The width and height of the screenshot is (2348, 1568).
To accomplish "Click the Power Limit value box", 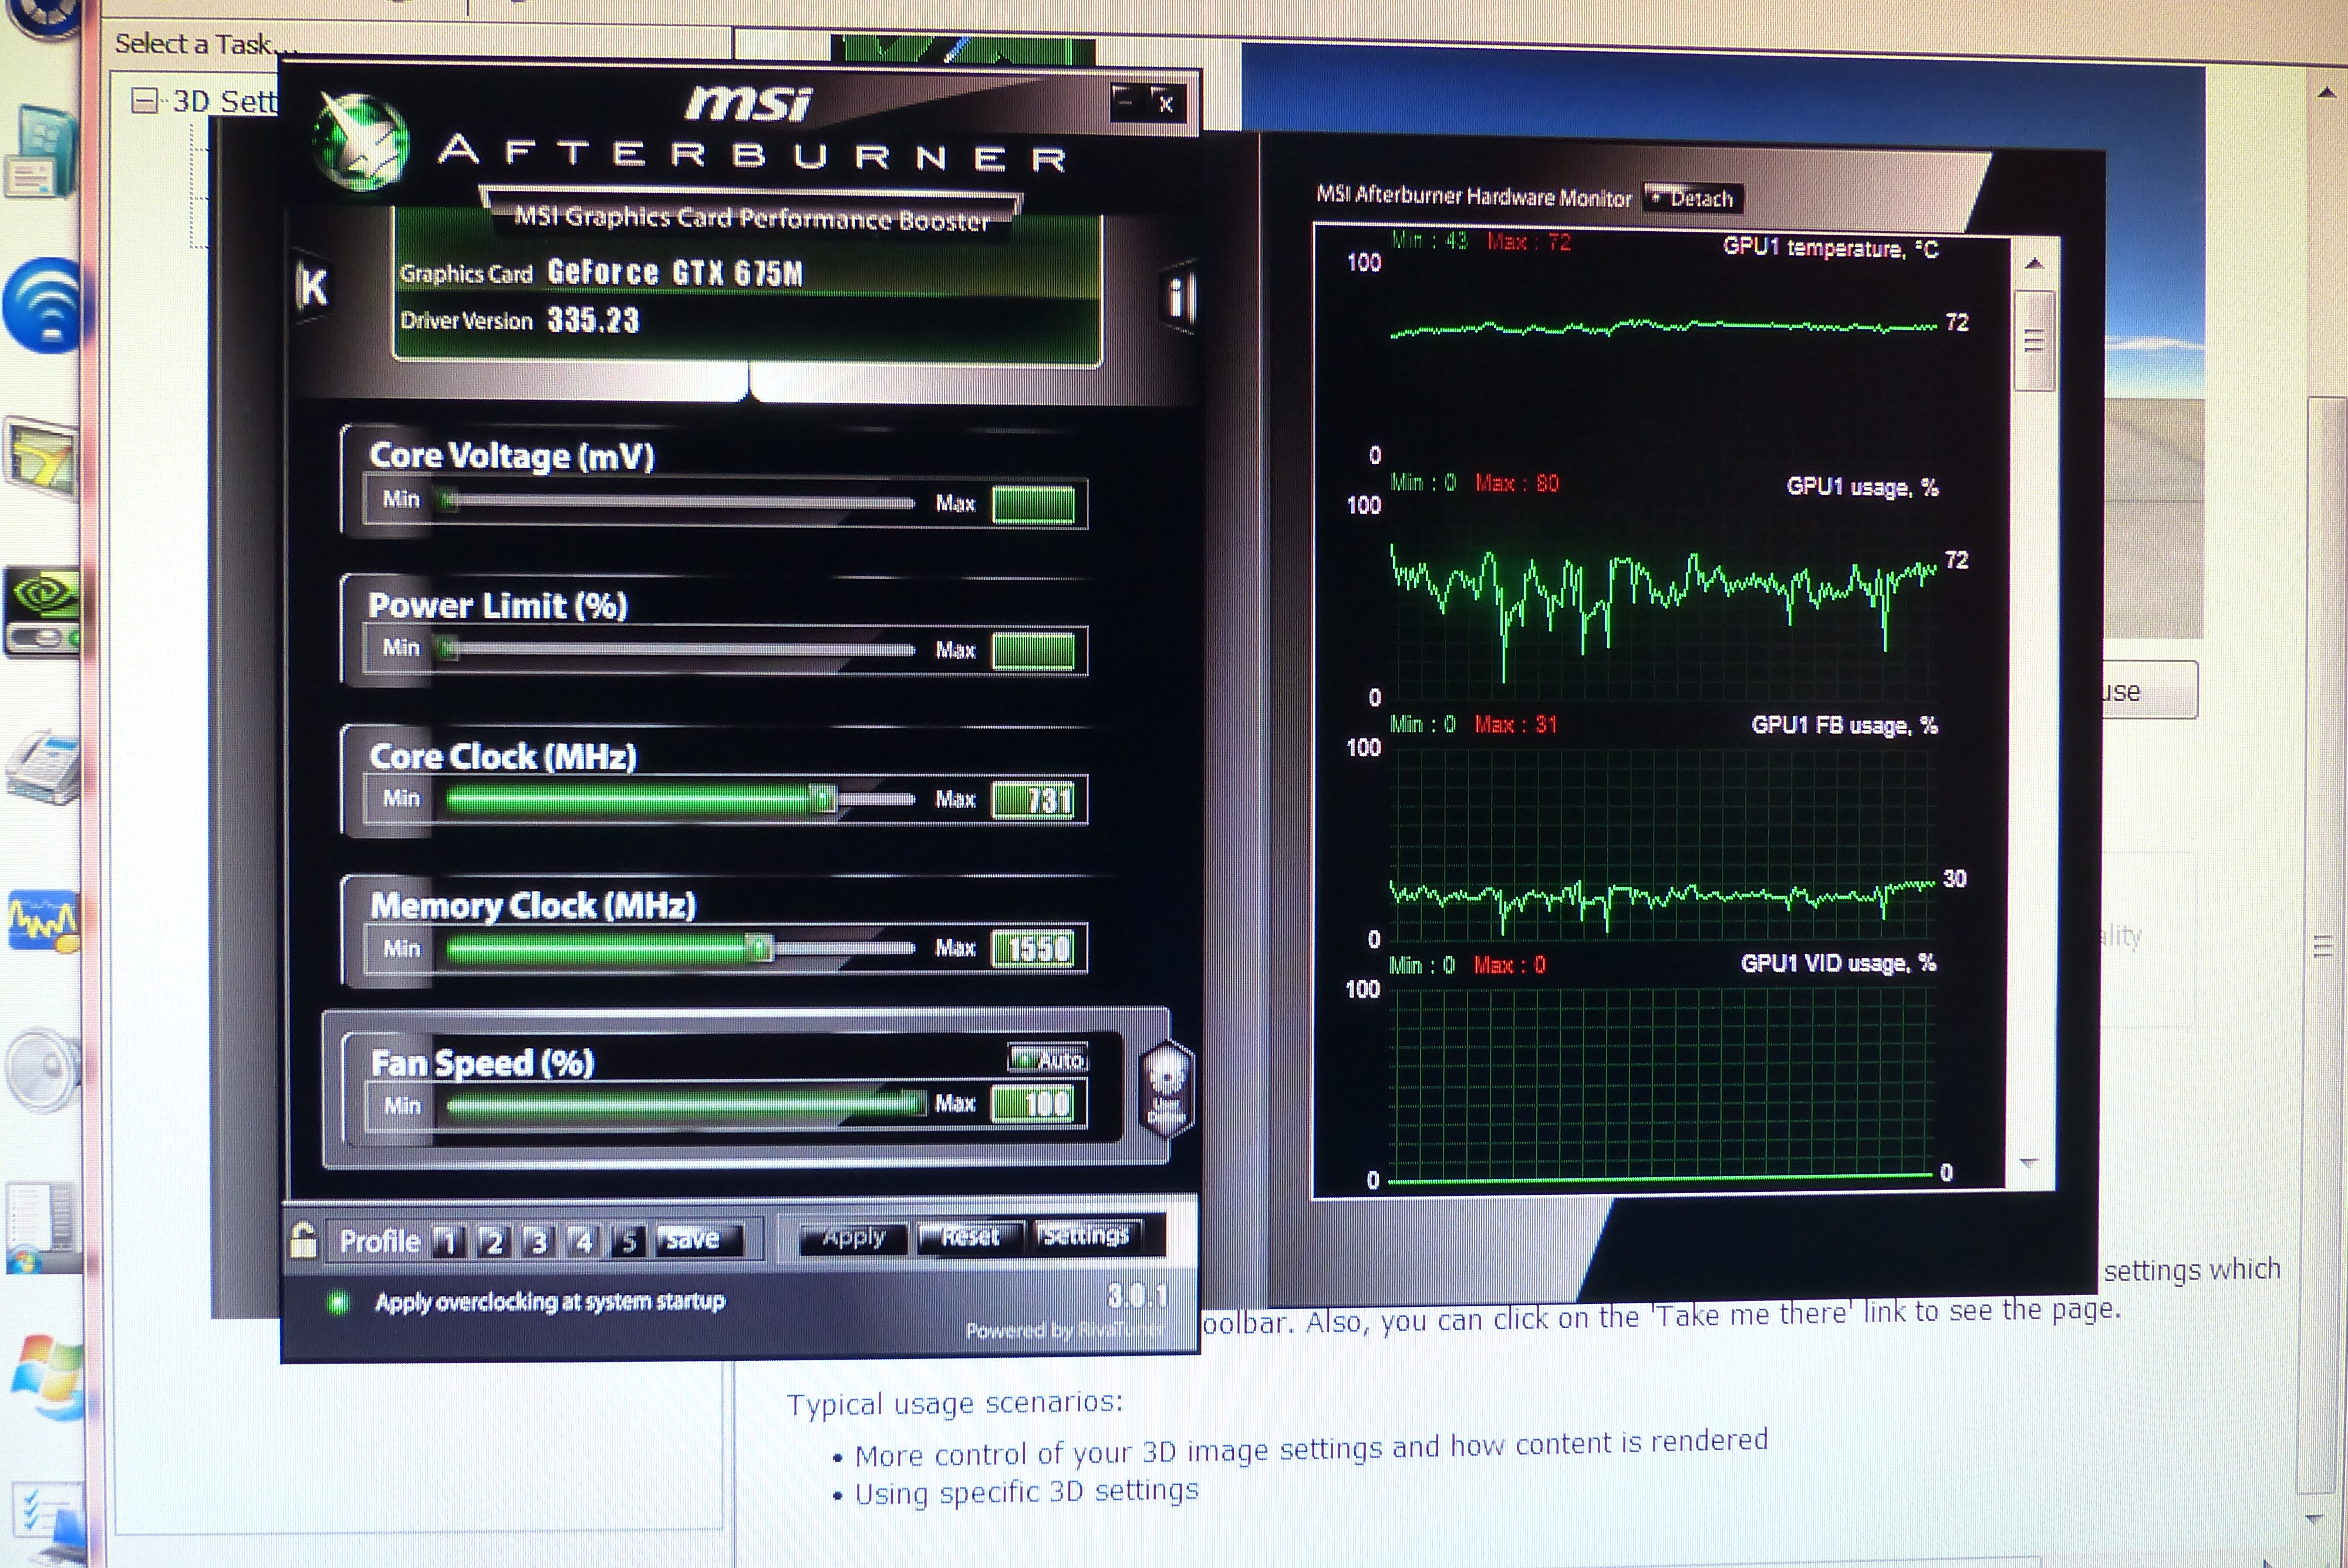I will (1034, 652).
